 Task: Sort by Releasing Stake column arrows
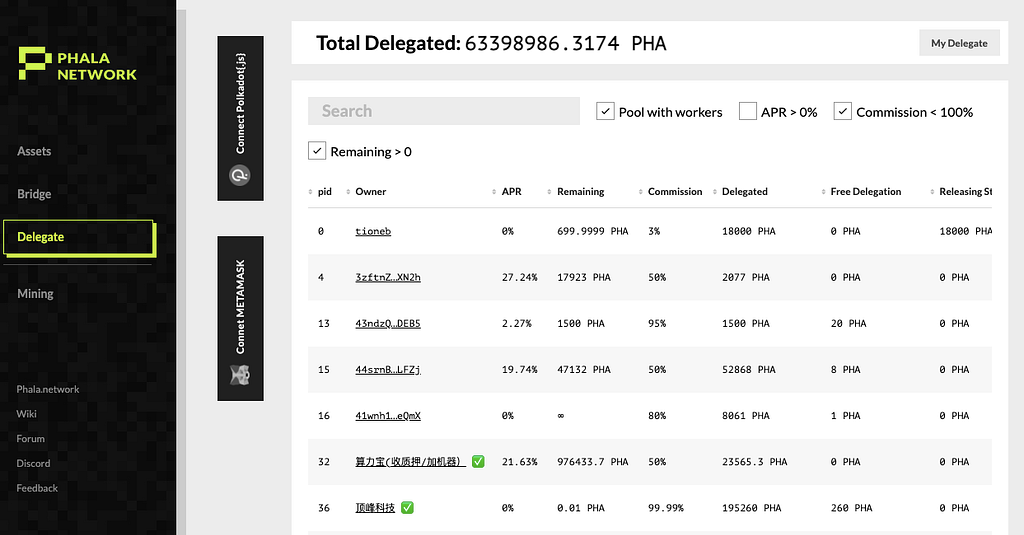tap(932, 192)
